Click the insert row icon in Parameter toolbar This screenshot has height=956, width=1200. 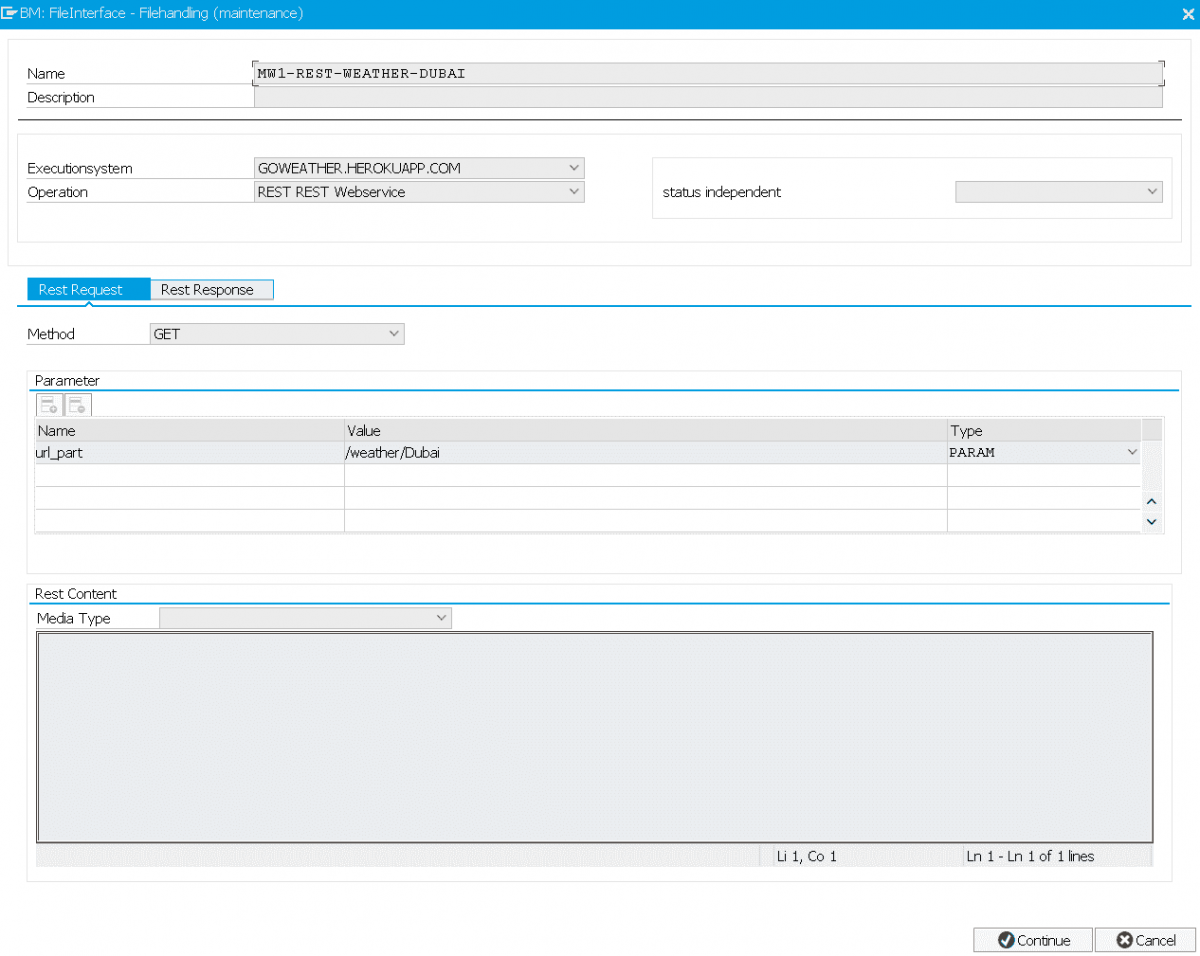[x=49, y=404]
